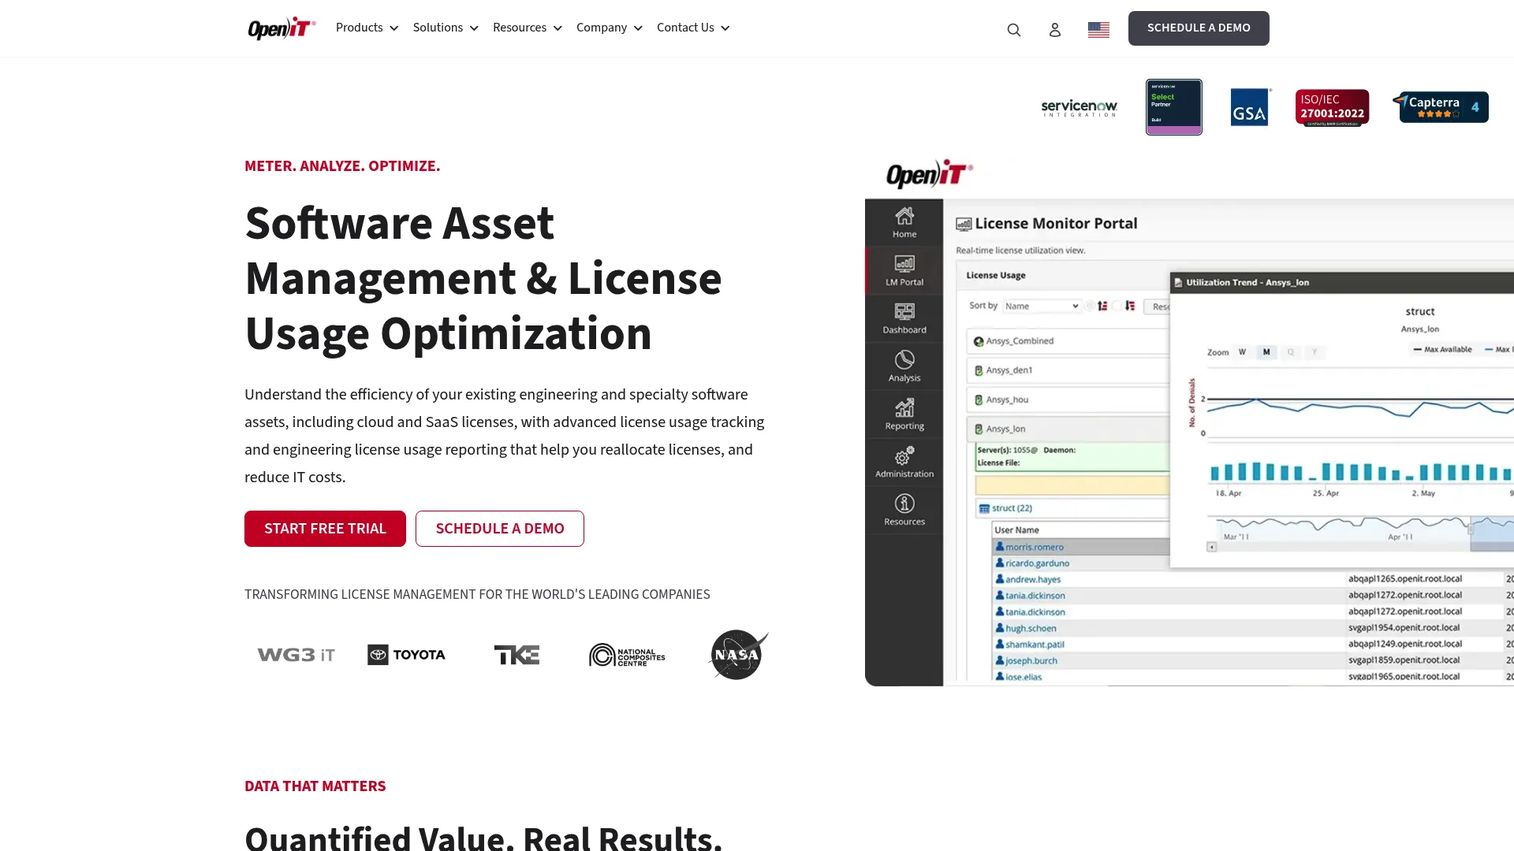Click the Ansys_hou list row

(x=1068, y=400)
